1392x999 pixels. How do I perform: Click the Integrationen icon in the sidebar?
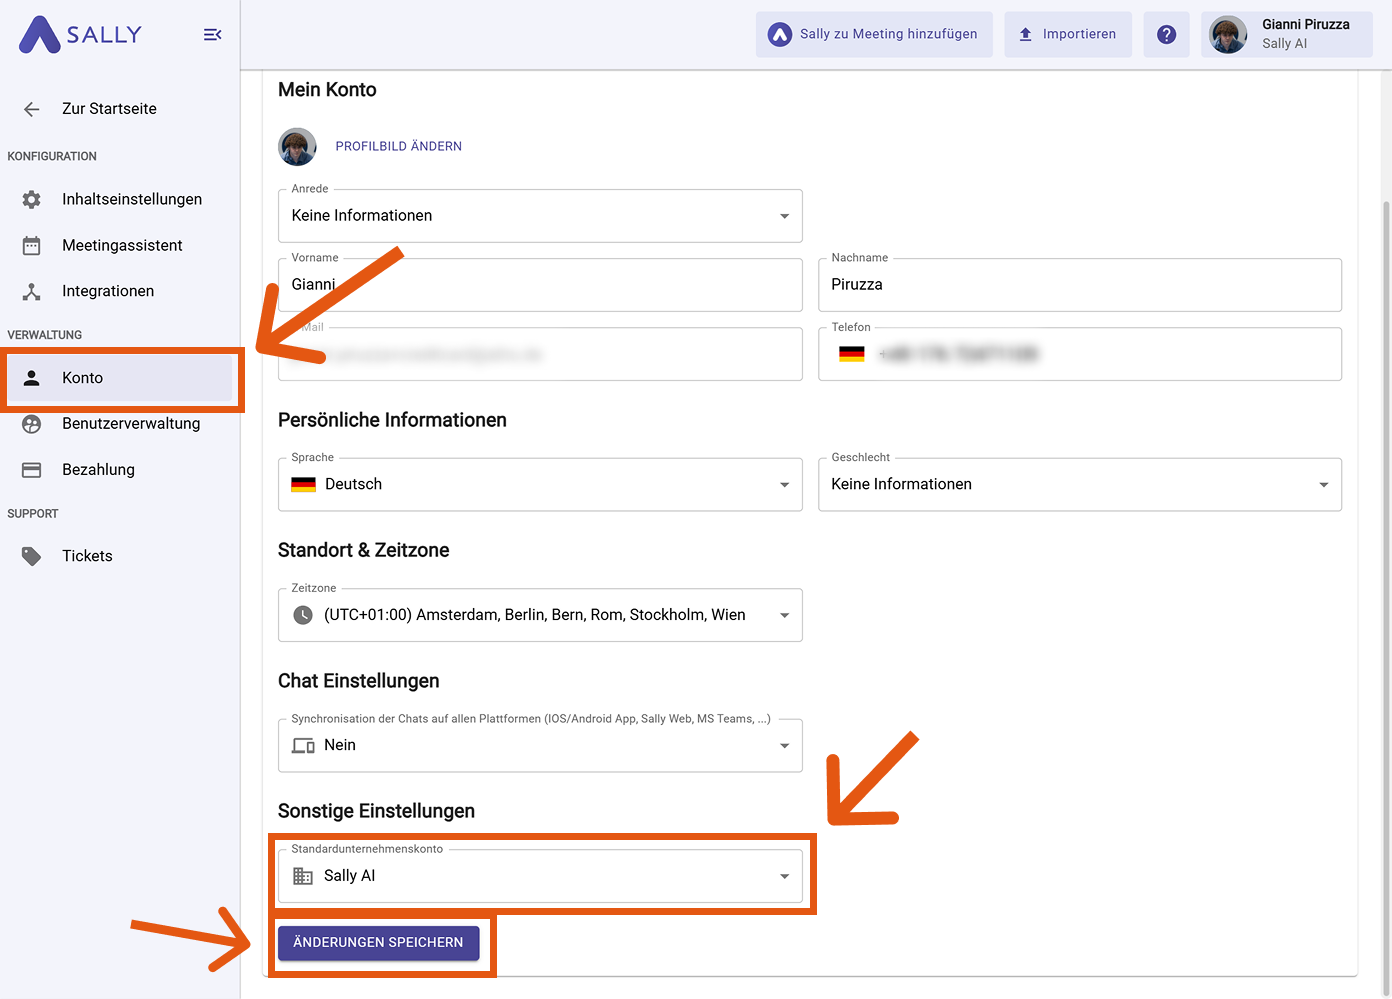(x=32, y=292)
